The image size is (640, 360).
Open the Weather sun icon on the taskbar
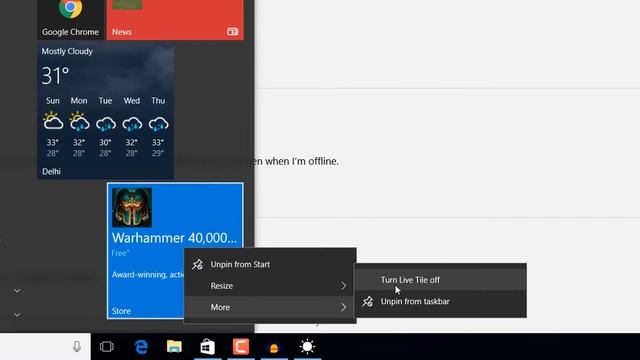click(307, 347)
